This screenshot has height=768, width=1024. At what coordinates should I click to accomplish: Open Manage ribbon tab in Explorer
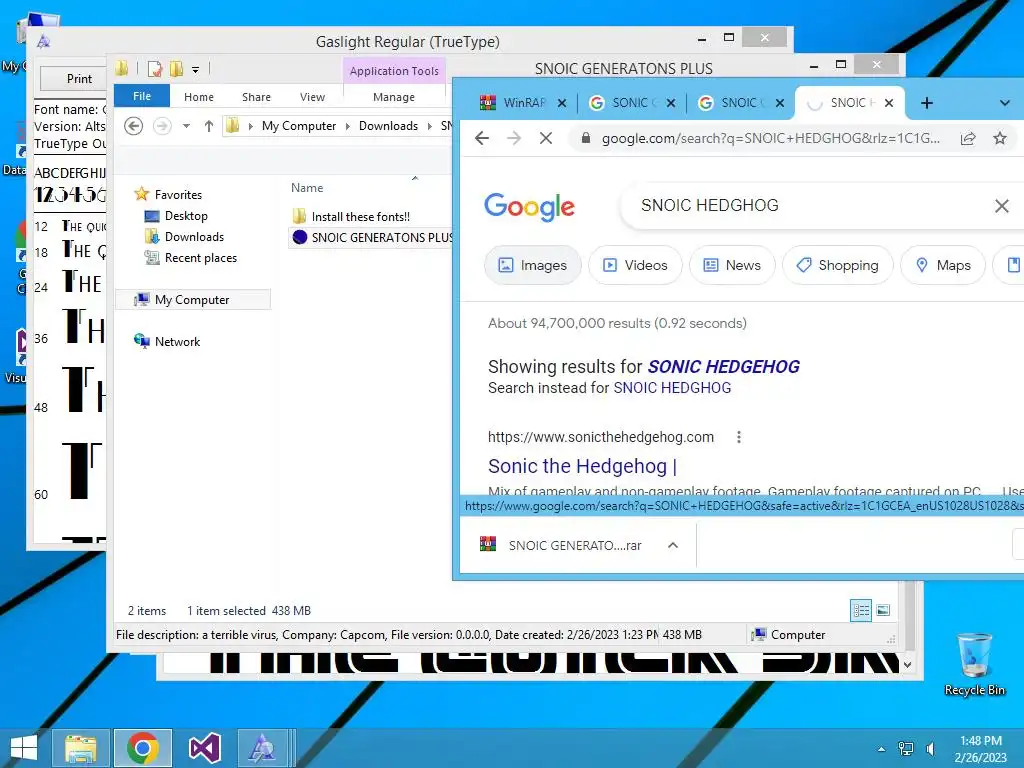tap(394, 97)
